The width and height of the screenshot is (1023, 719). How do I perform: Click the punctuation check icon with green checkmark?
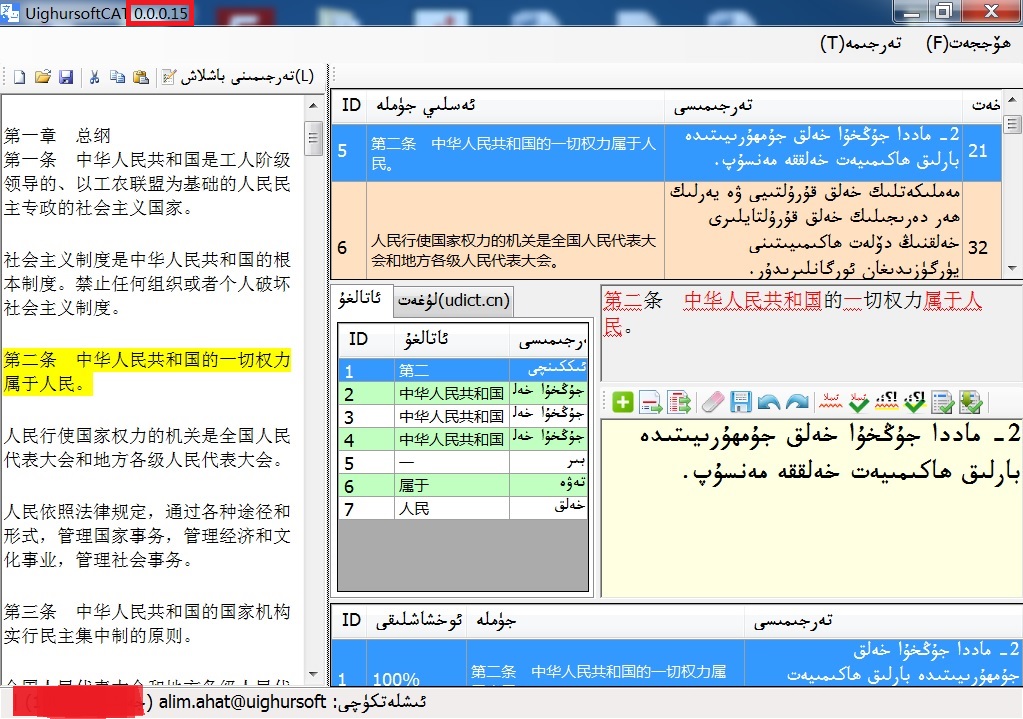point(915,402)
